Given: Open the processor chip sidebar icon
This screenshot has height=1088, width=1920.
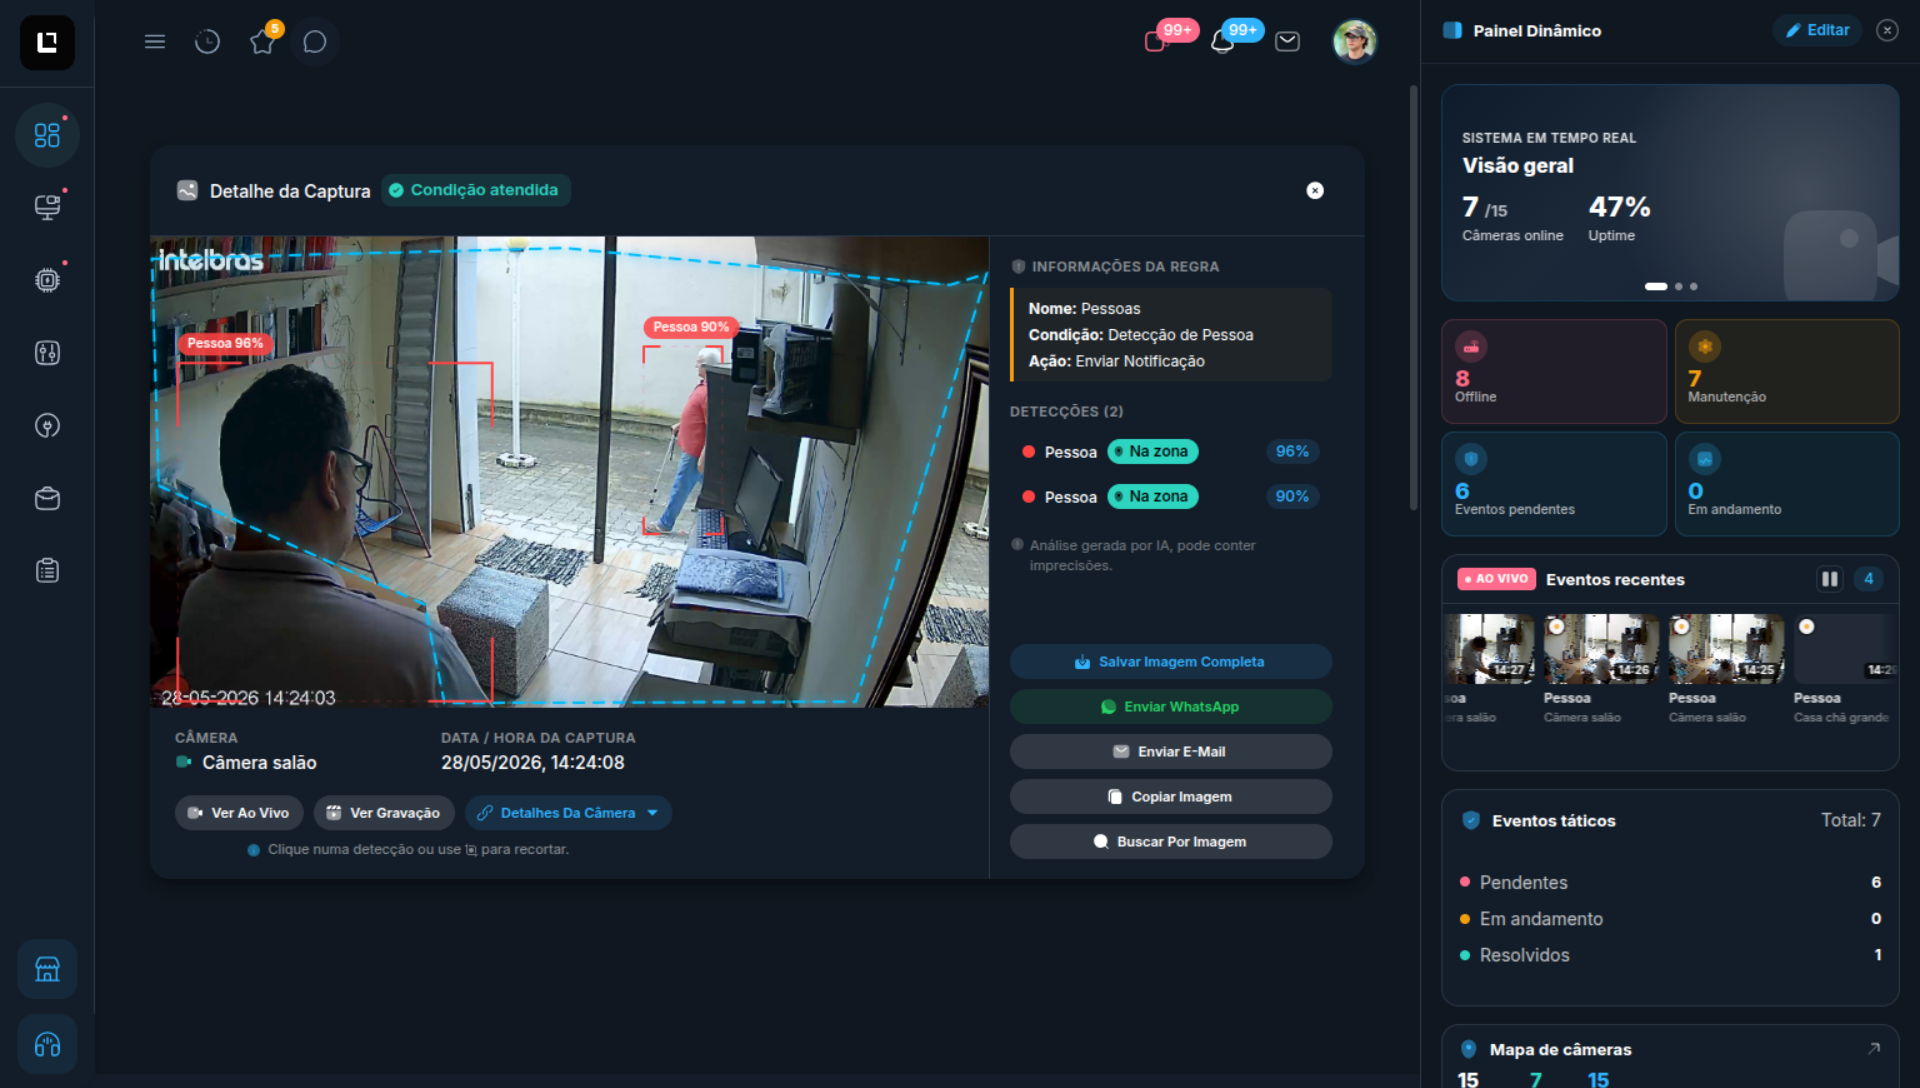Looking at the screenshot, I should tap(47, 280).
